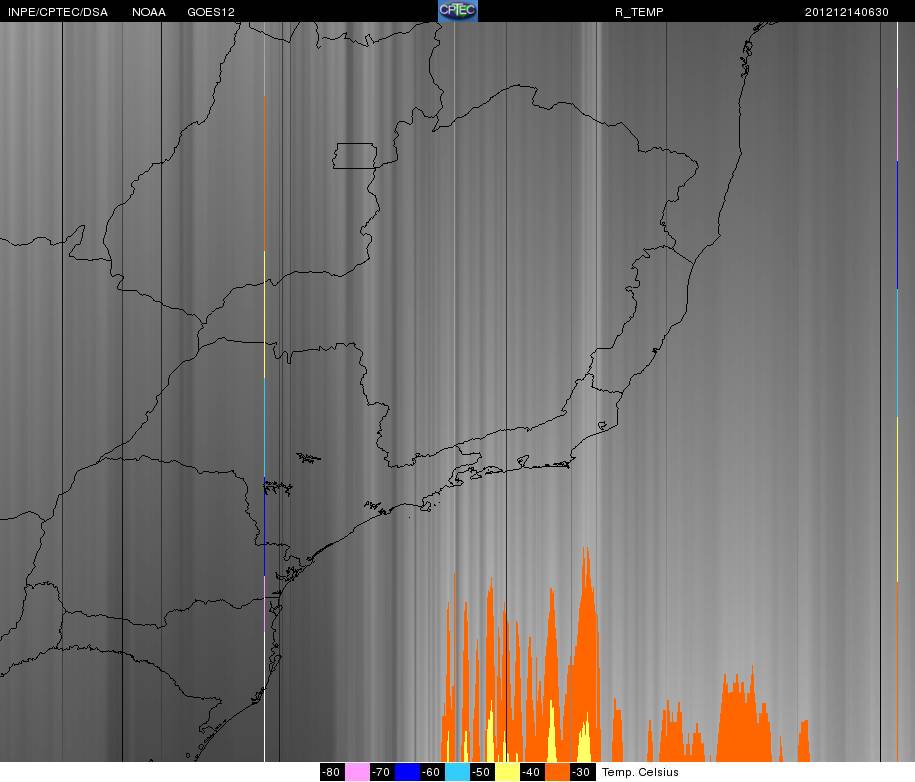The image size is (915, 782).
Task: Click the dark blue legend color swatch
Action: [x=407, y=772]
